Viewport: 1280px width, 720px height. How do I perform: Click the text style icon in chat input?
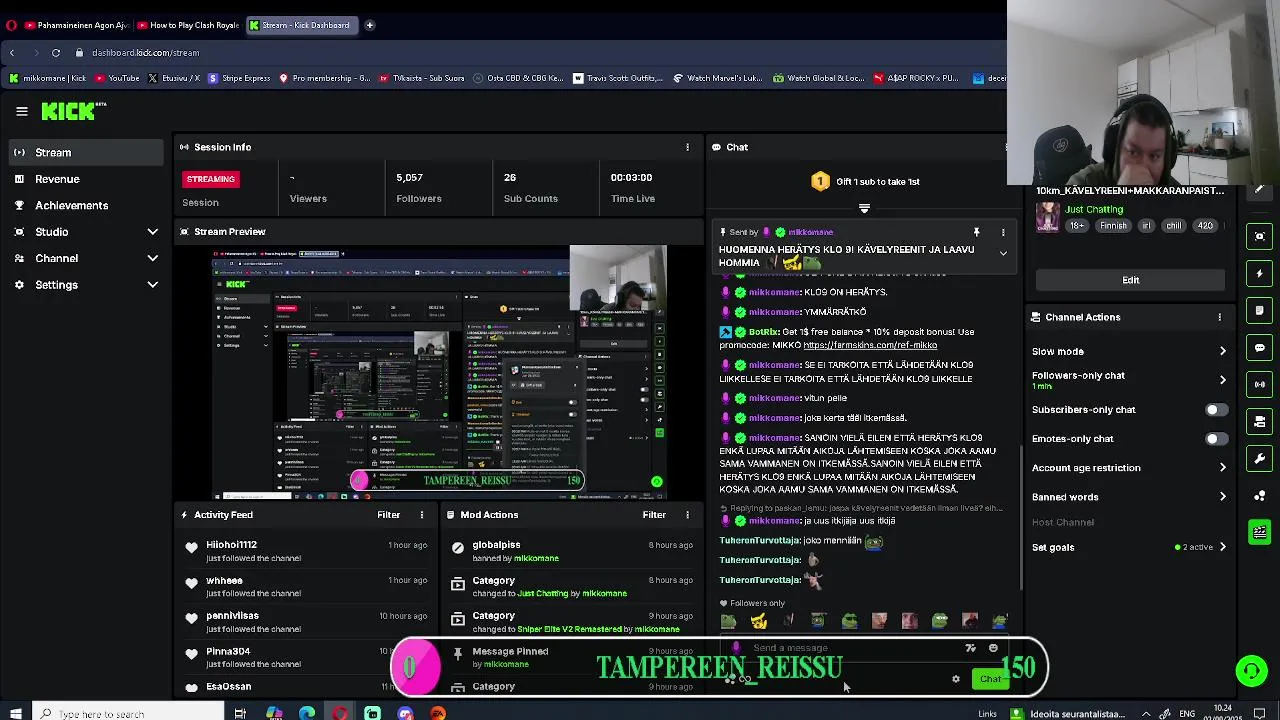coord(970,648)
